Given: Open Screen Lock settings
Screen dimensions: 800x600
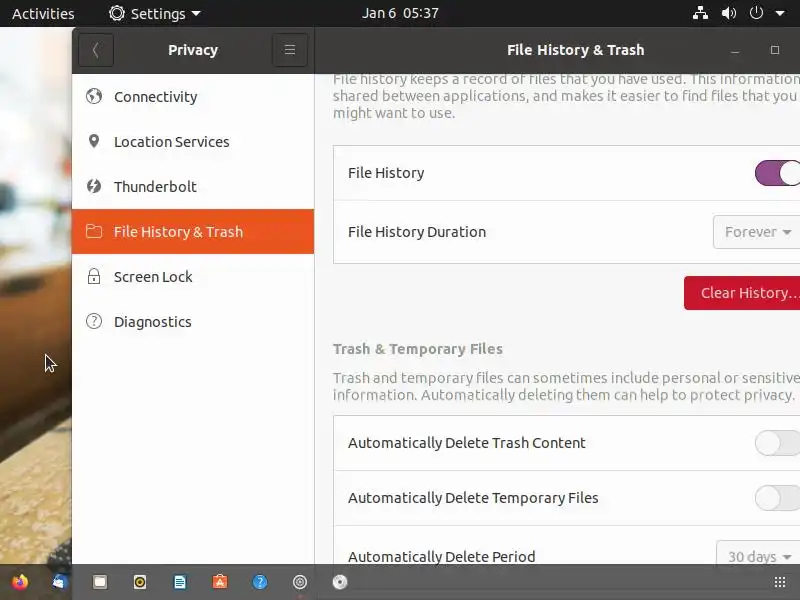Looking at the screenshot, I should point(193,276).
